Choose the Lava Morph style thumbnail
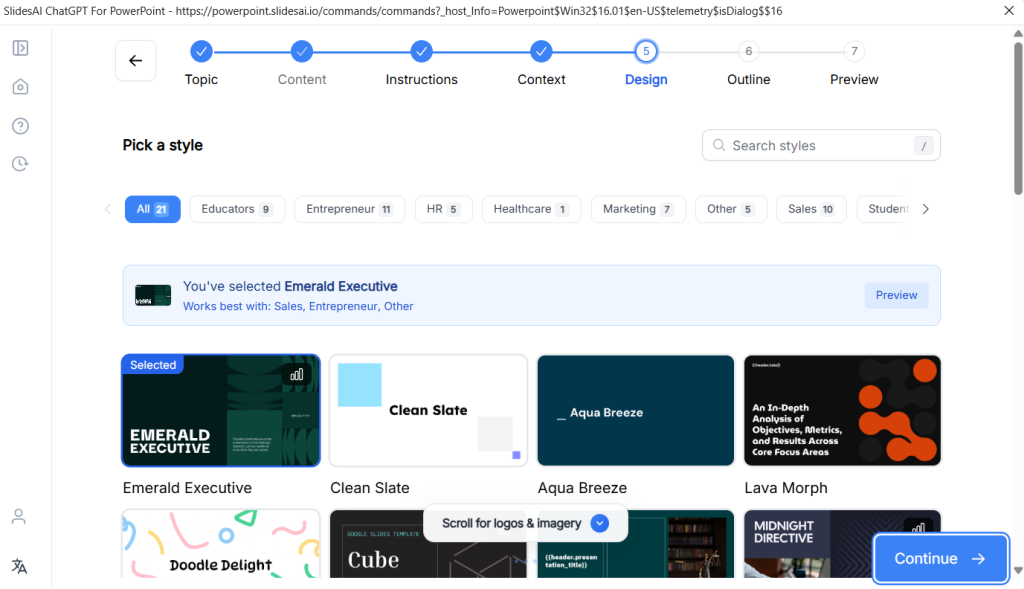1024x589 pixels. click(842, 410)
